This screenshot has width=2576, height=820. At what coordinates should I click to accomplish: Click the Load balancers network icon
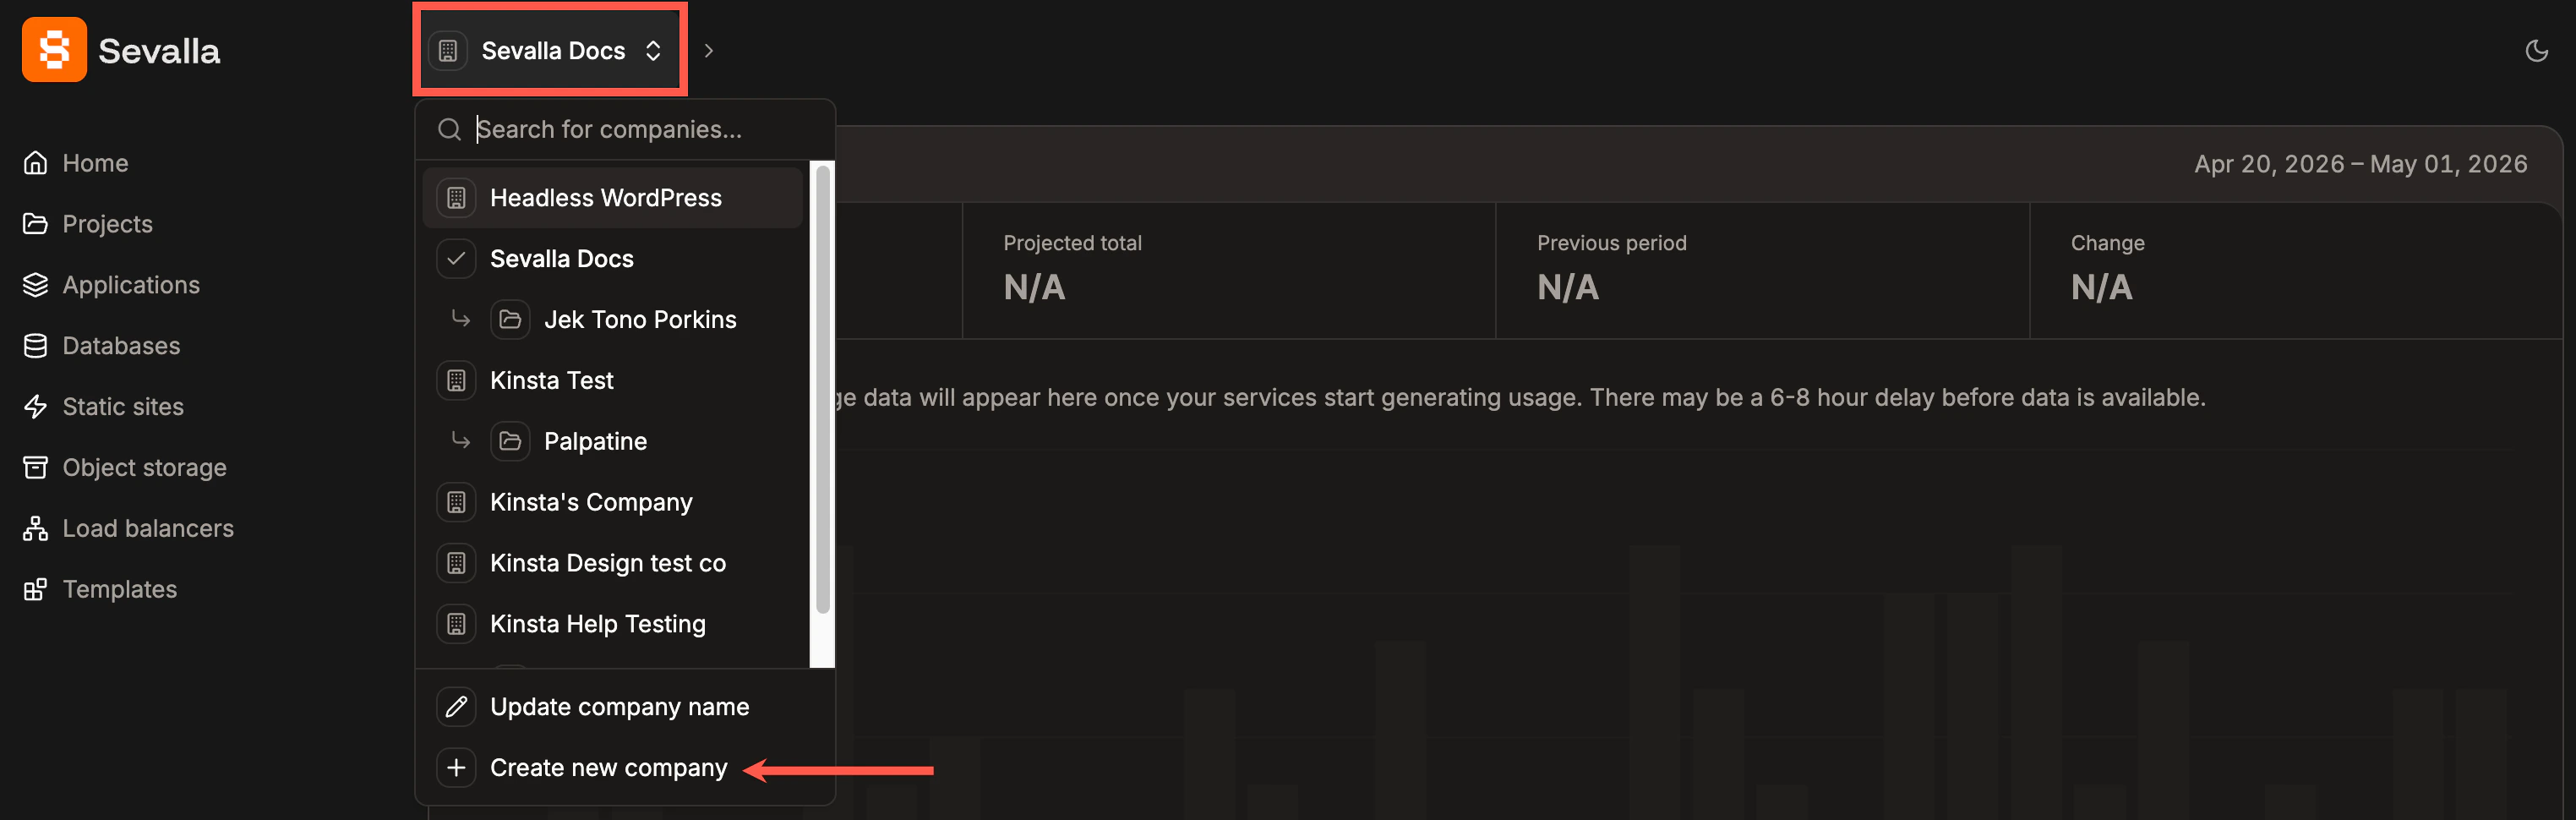click(35, 529)
